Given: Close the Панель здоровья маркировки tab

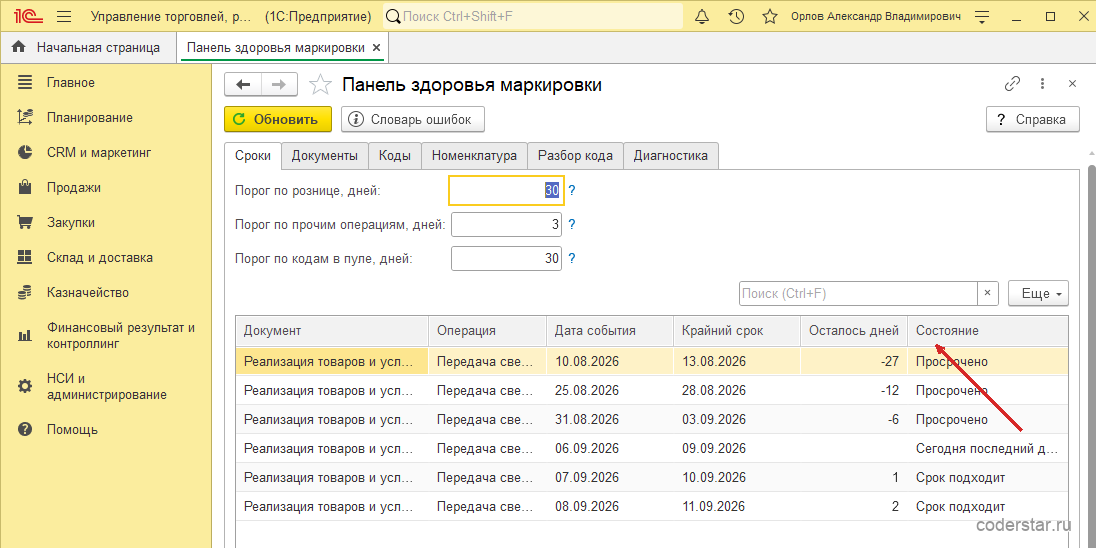Looking at the screenshot, I should (376, 48).
